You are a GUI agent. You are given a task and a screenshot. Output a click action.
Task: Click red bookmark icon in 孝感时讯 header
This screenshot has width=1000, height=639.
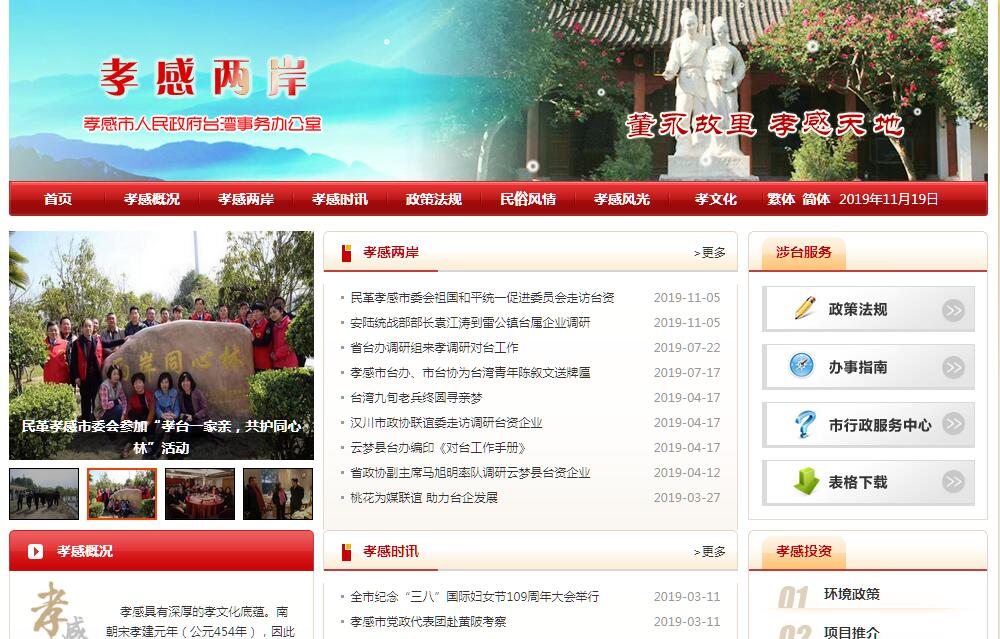point(346,552)
